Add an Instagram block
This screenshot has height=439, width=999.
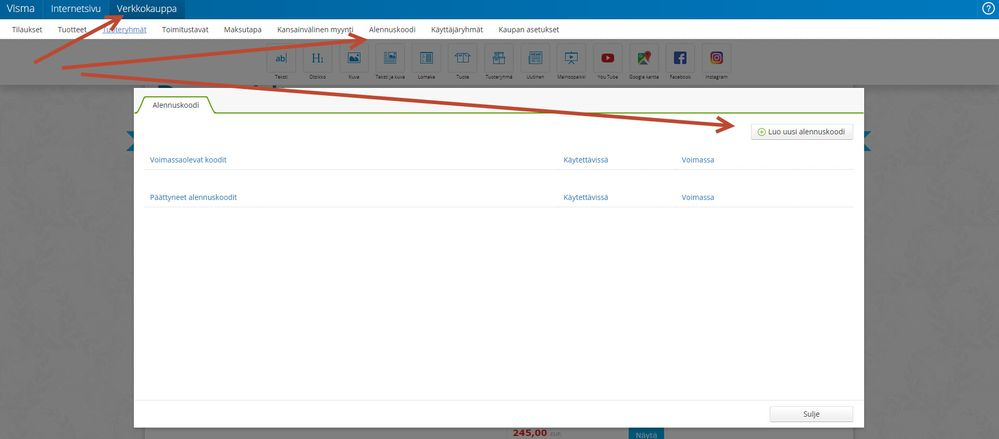[717, 58]
